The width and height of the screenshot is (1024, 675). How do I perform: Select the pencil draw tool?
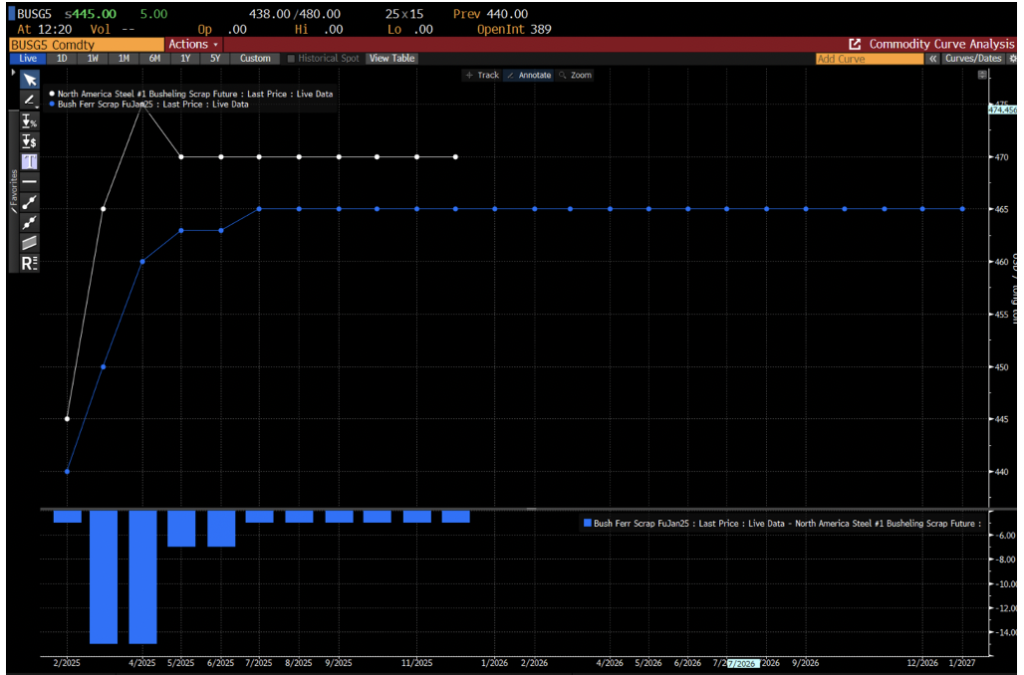coord(29,100)
